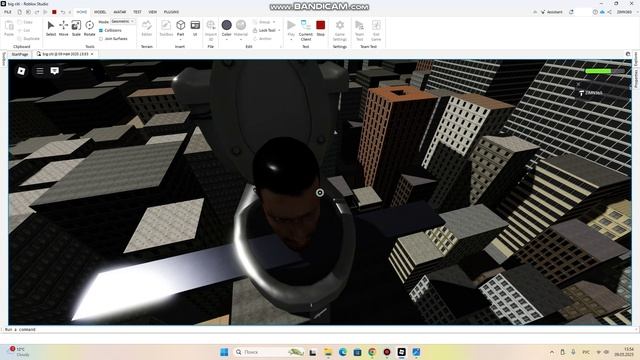The height and width of the screenshot is (360, 640).
Task: Open the FILE menu
Action: 8,12
